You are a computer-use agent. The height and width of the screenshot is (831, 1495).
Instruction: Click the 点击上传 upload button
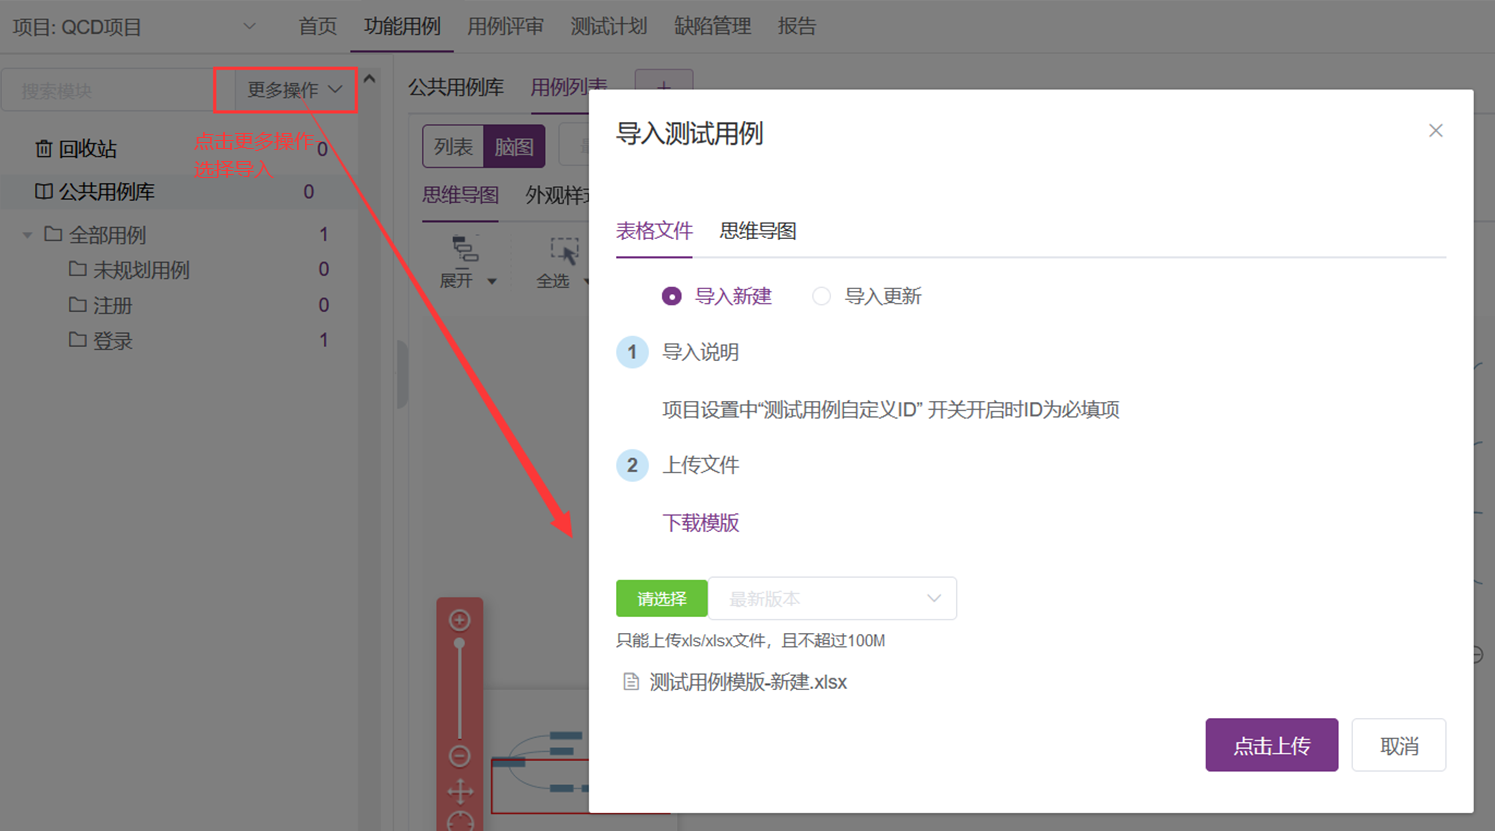pos(1271,744)
